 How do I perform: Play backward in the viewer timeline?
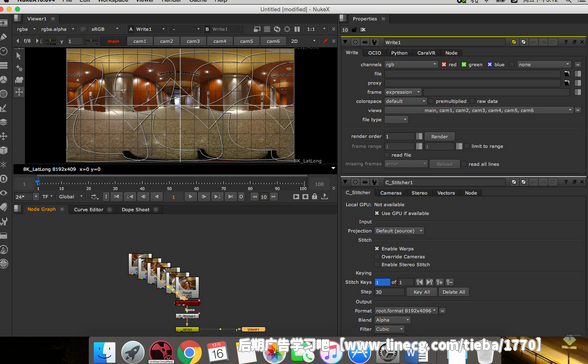157,196
